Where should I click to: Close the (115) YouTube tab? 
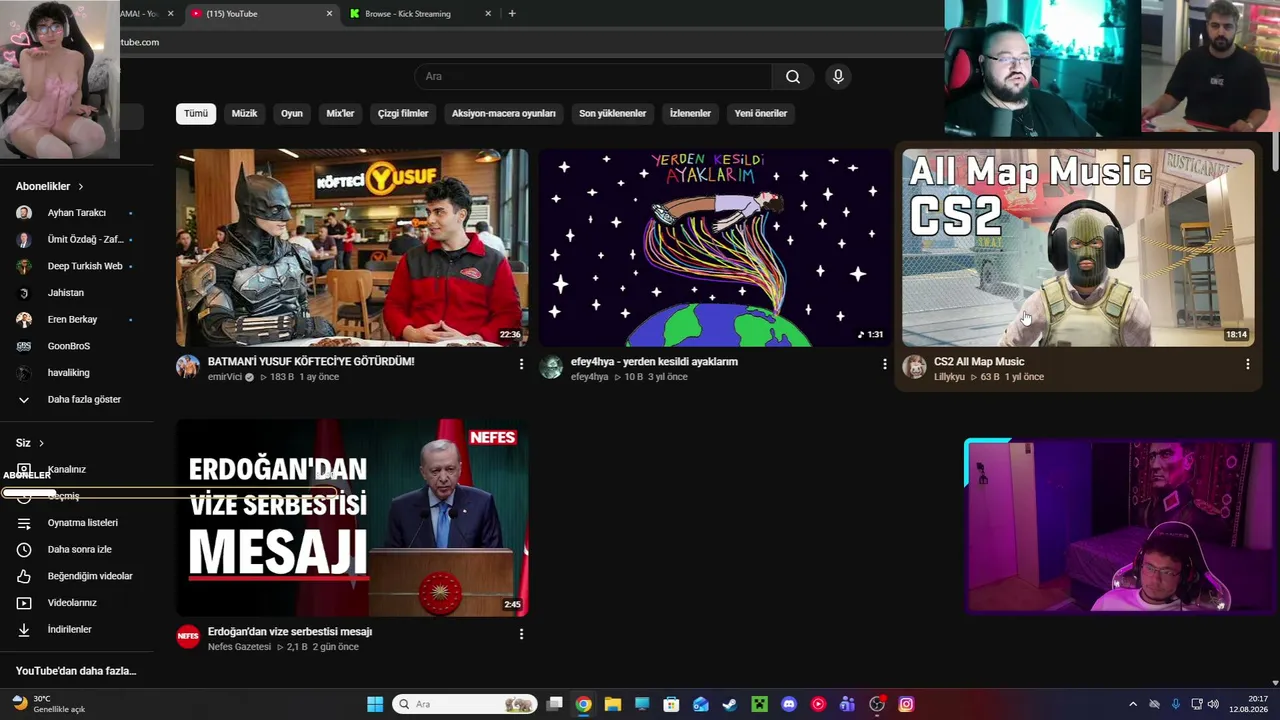click(x=329, y=14)
